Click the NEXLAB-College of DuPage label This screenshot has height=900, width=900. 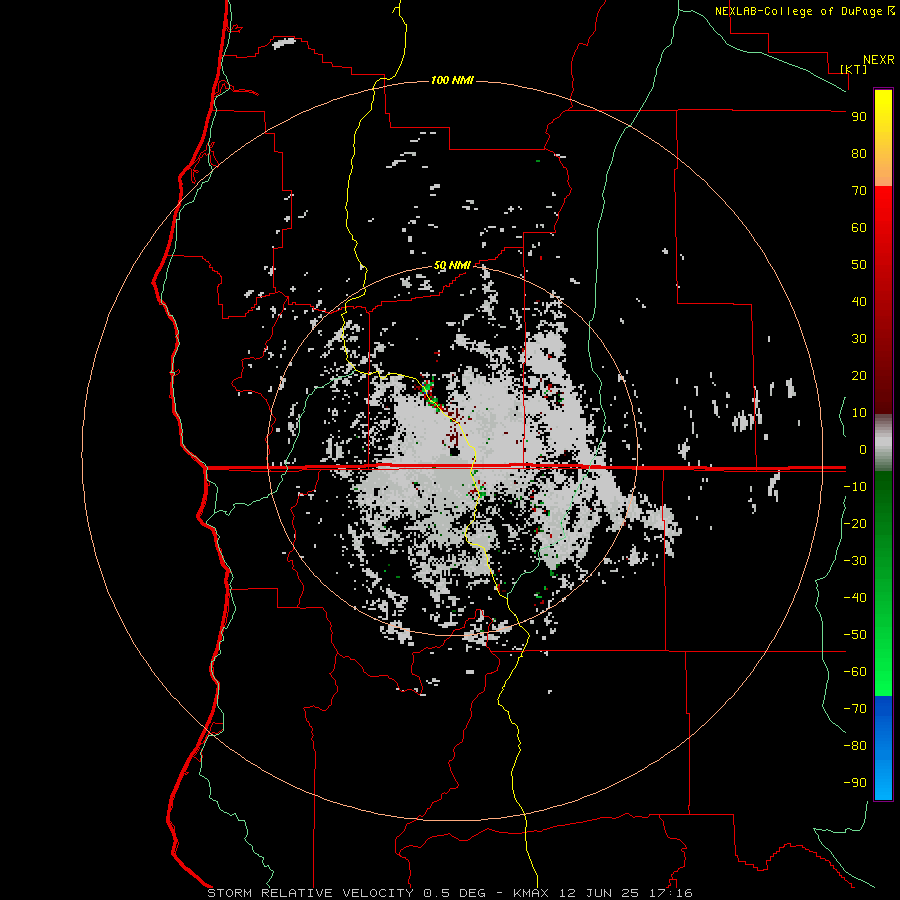798,11
